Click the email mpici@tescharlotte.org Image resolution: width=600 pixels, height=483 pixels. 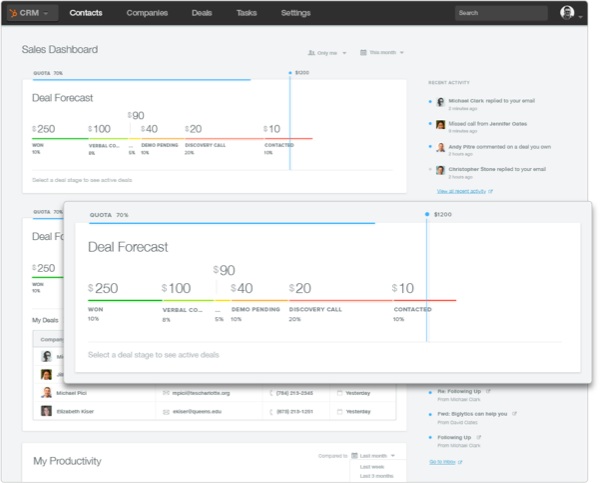(201, 393)
